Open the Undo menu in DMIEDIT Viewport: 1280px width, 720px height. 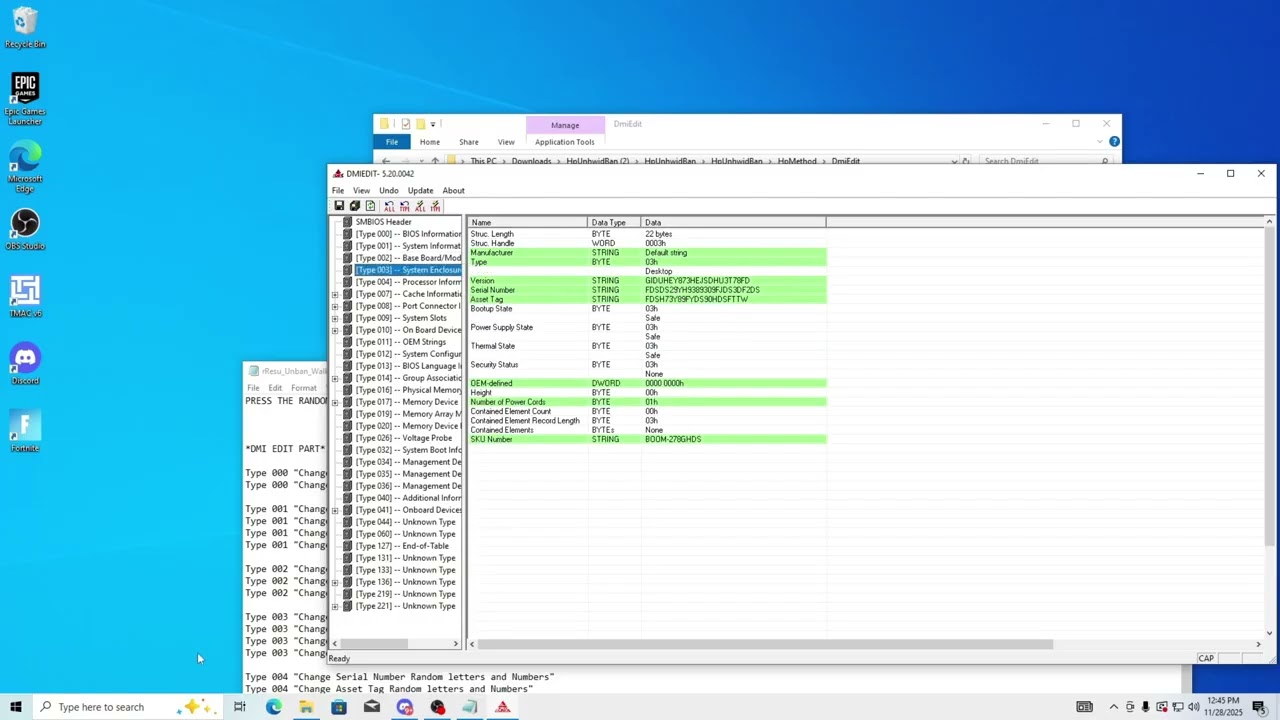click(x=388, y=190)
